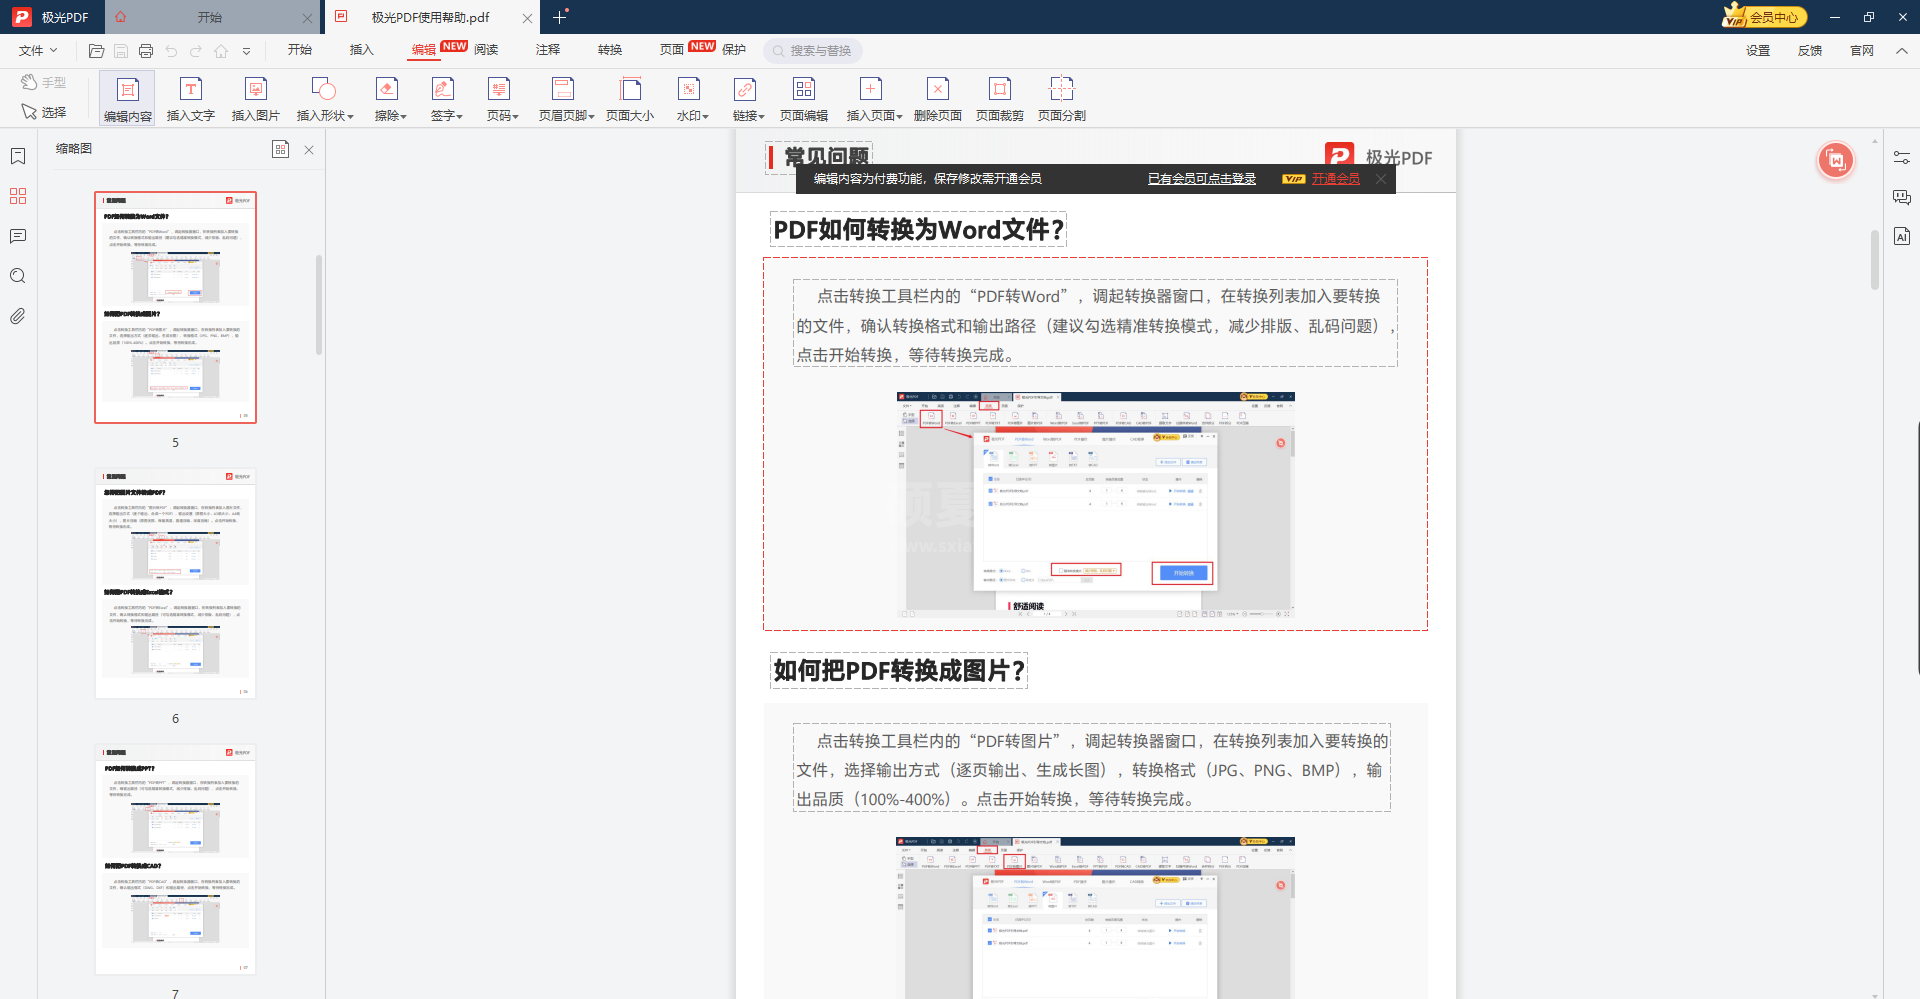Switch to the 转换 ribbon tab
Screen dimensions: 1920x999
(610, 50)
